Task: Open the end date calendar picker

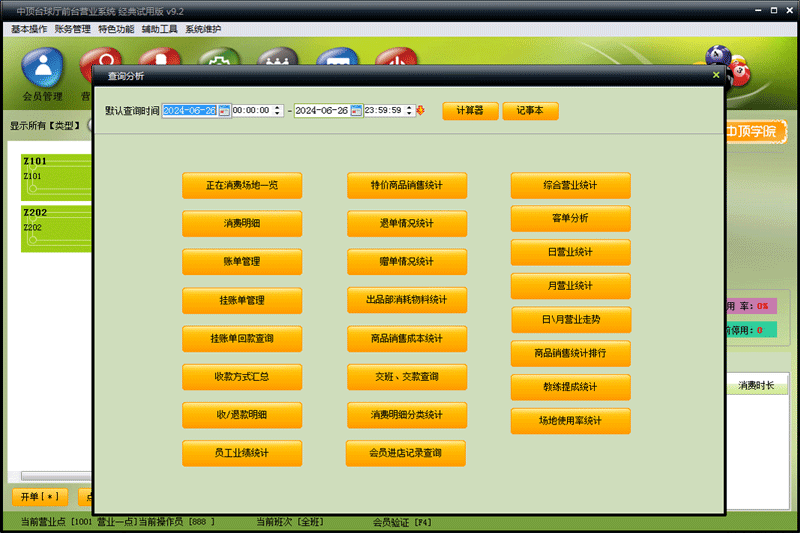Action: coord(356,111)
